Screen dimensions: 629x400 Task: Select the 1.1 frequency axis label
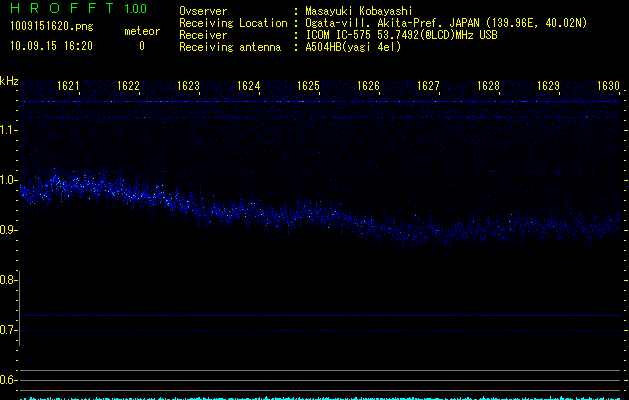(9, 130)
